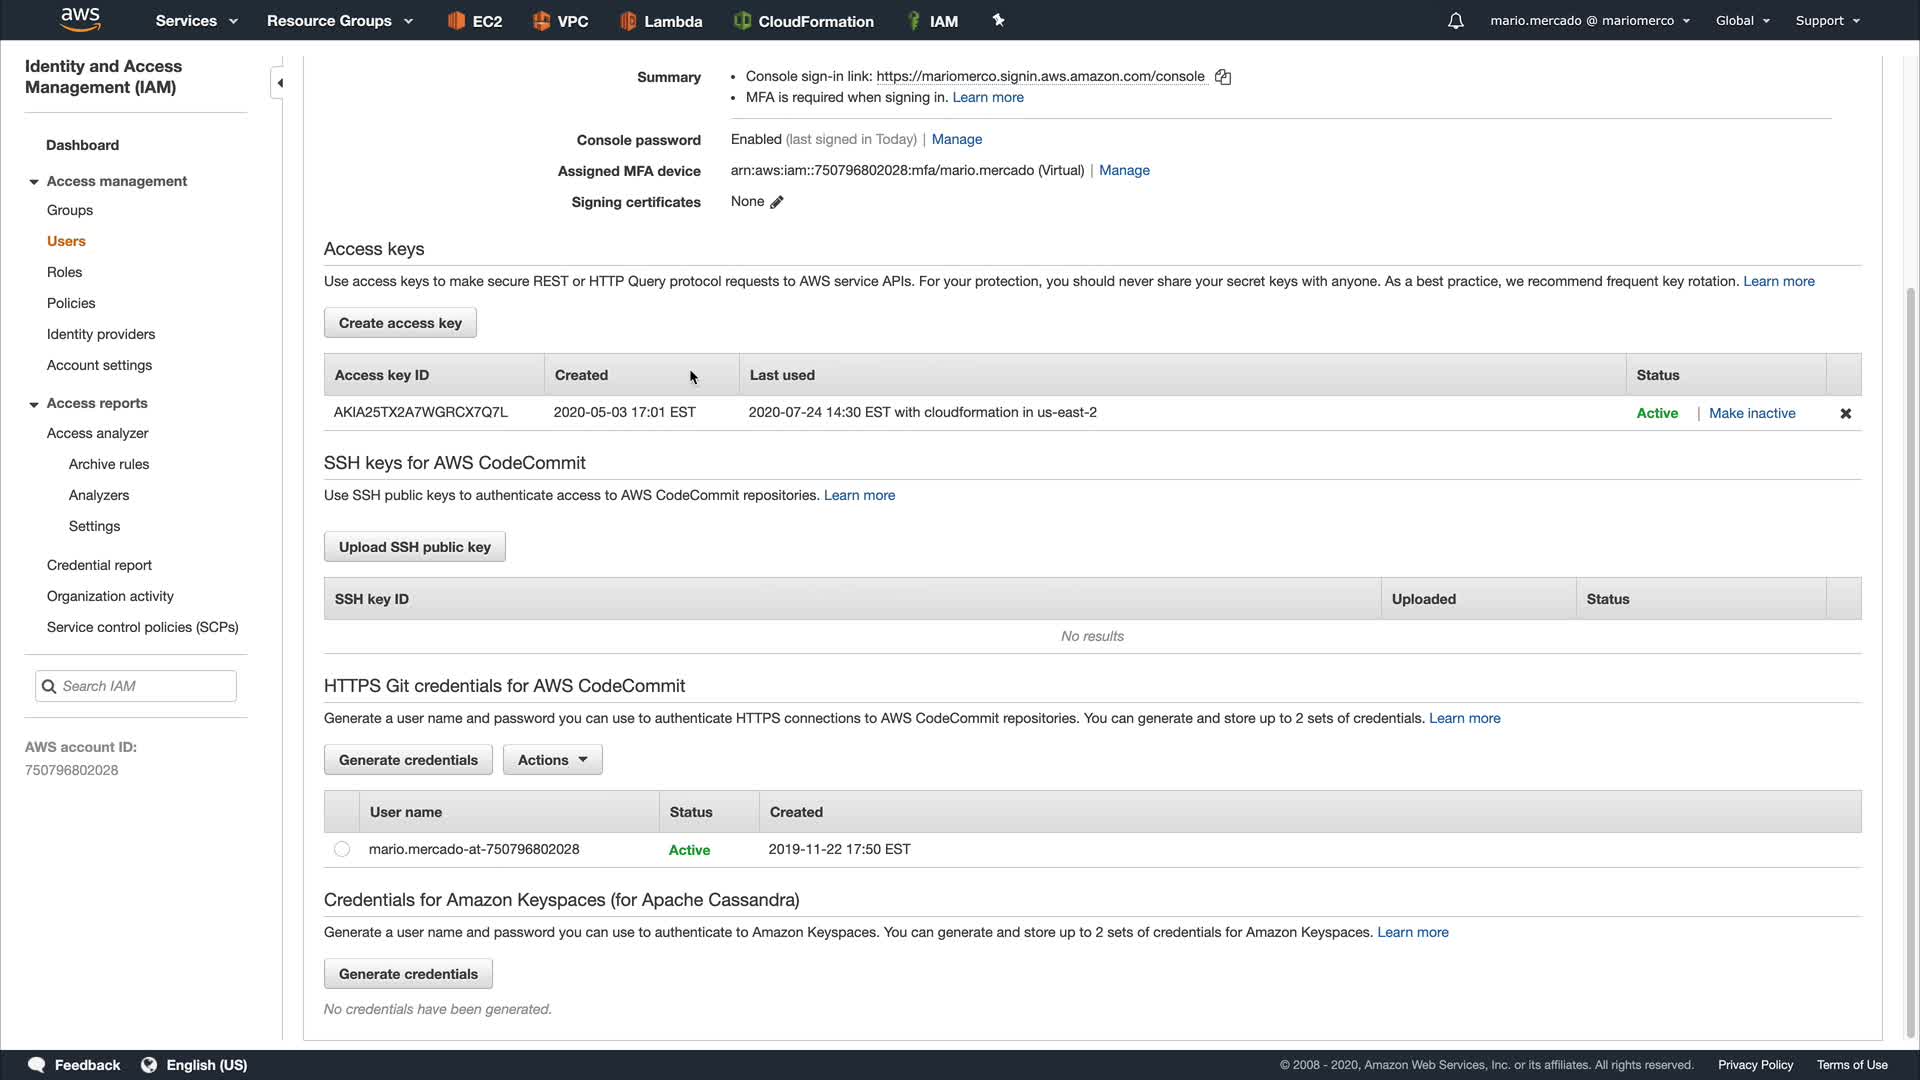Viewport: 1920px width, 1080px height.
Task: Collapse the Access reports section
Action: 34,404
